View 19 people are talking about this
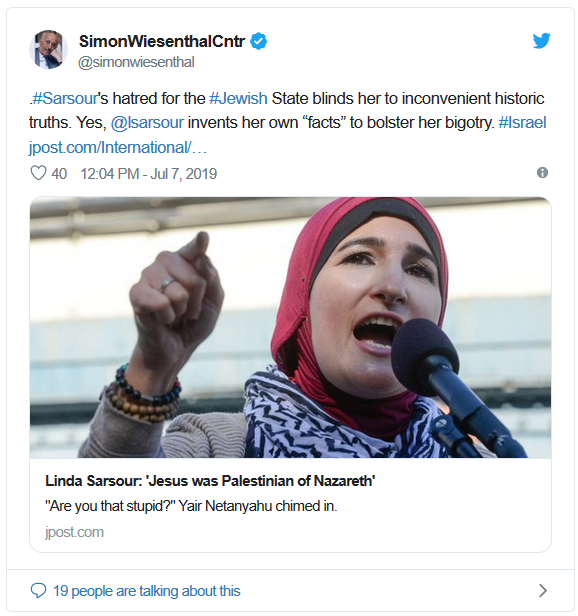This screenshot has width=578, height=616. pyautogui.click(x=147, y=591)
